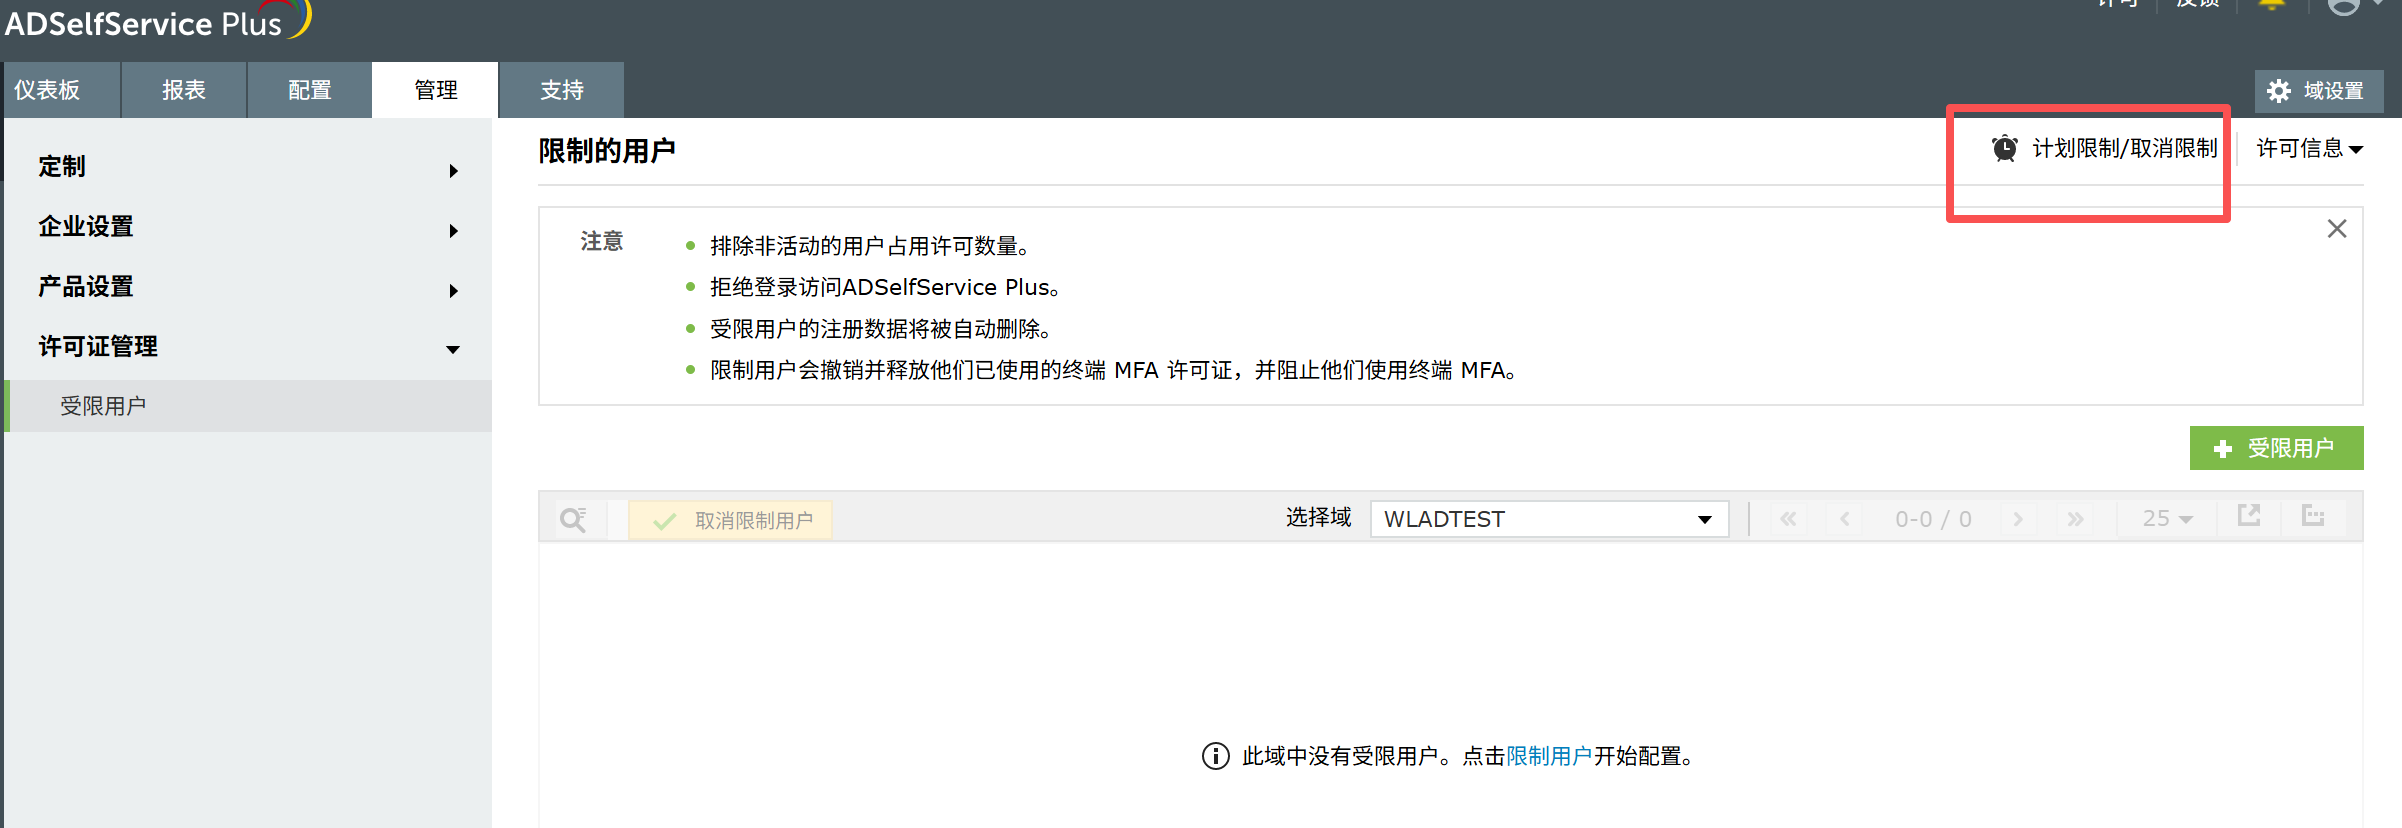Jump to the last page of results
This screenshot has width=2402, height=828.
[2075, 519]
